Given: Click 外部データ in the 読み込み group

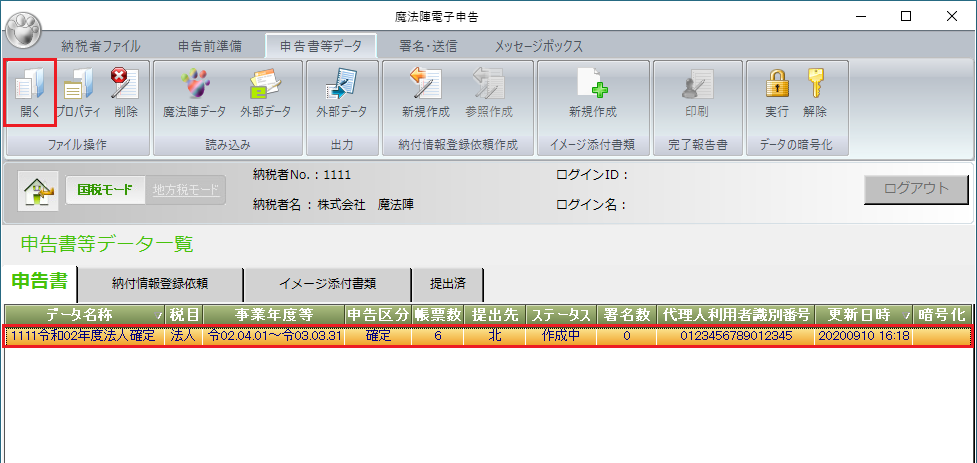Looking at the screenshot, I should (x=265, y=92).
